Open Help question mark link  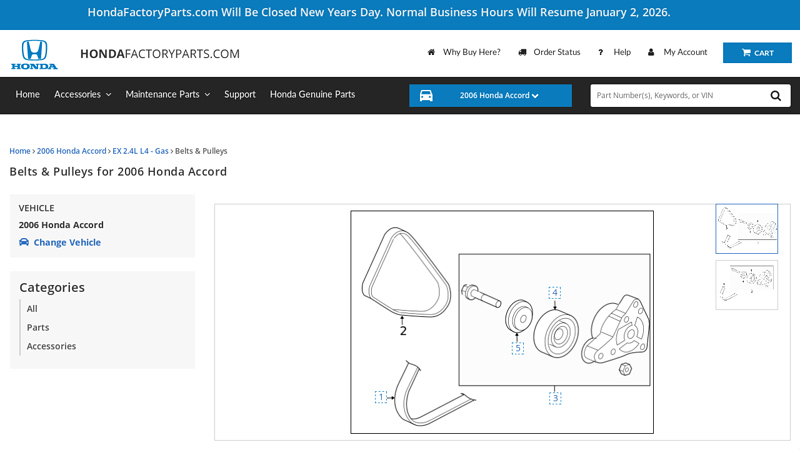pyautogui.click(x=614, y=52)
